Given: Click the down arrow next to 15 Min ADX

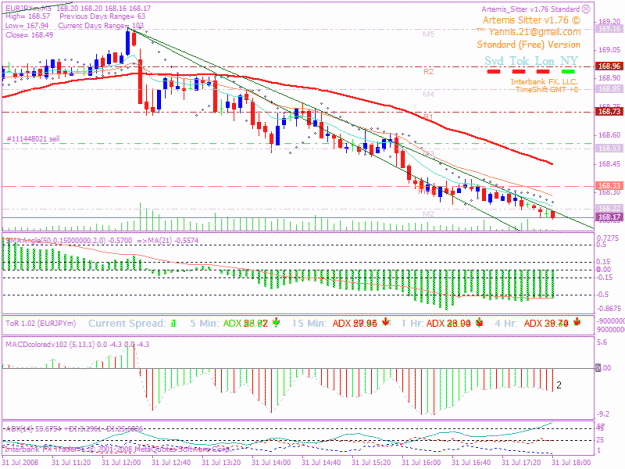Looking at the screenshot, I should click(x=386, y=322).
